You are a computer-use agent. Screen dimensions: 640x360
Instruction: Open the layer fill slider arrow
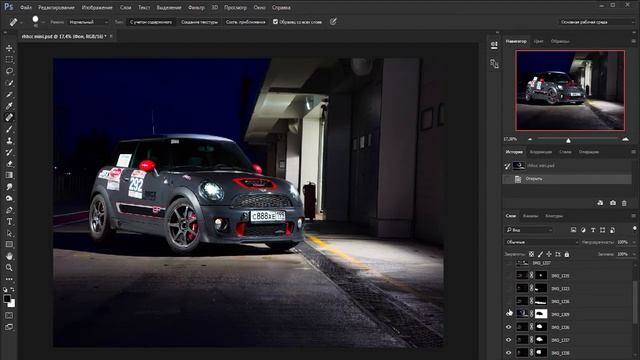pyautogui.click(x=634, y=254)
